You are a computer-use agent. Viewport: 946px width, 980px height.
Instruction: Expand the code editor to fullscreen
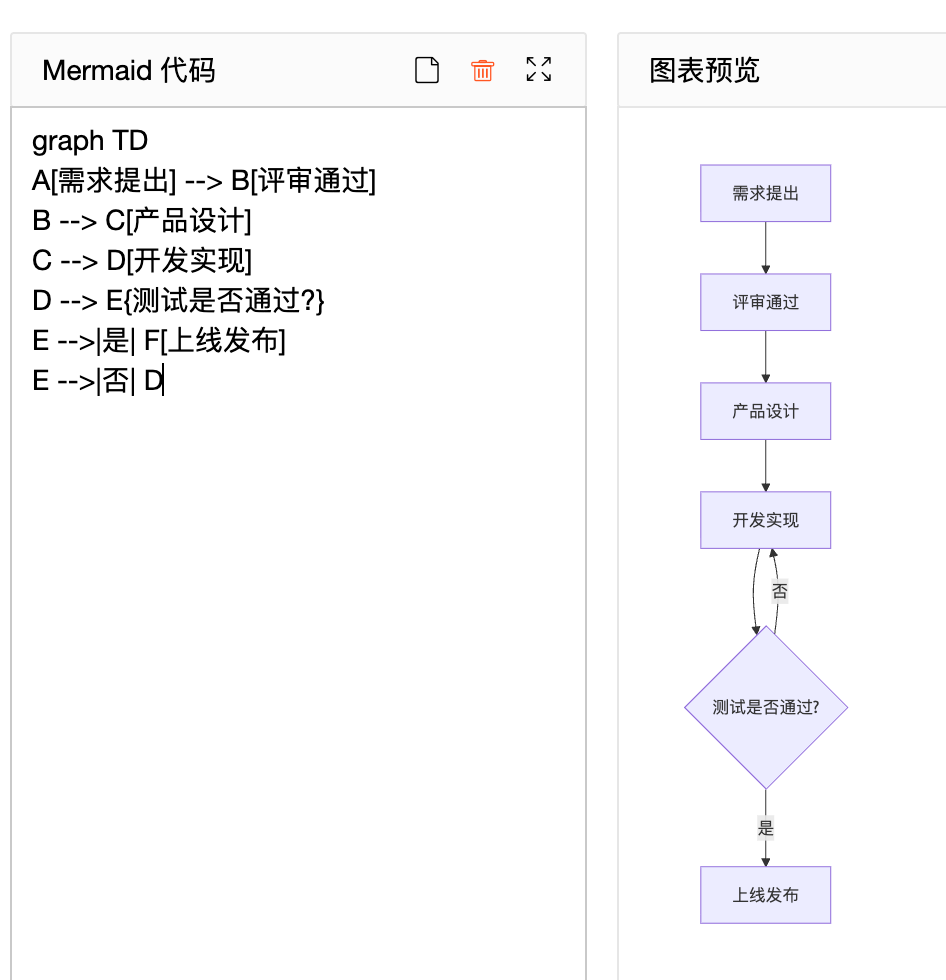(x=539, y=70)
